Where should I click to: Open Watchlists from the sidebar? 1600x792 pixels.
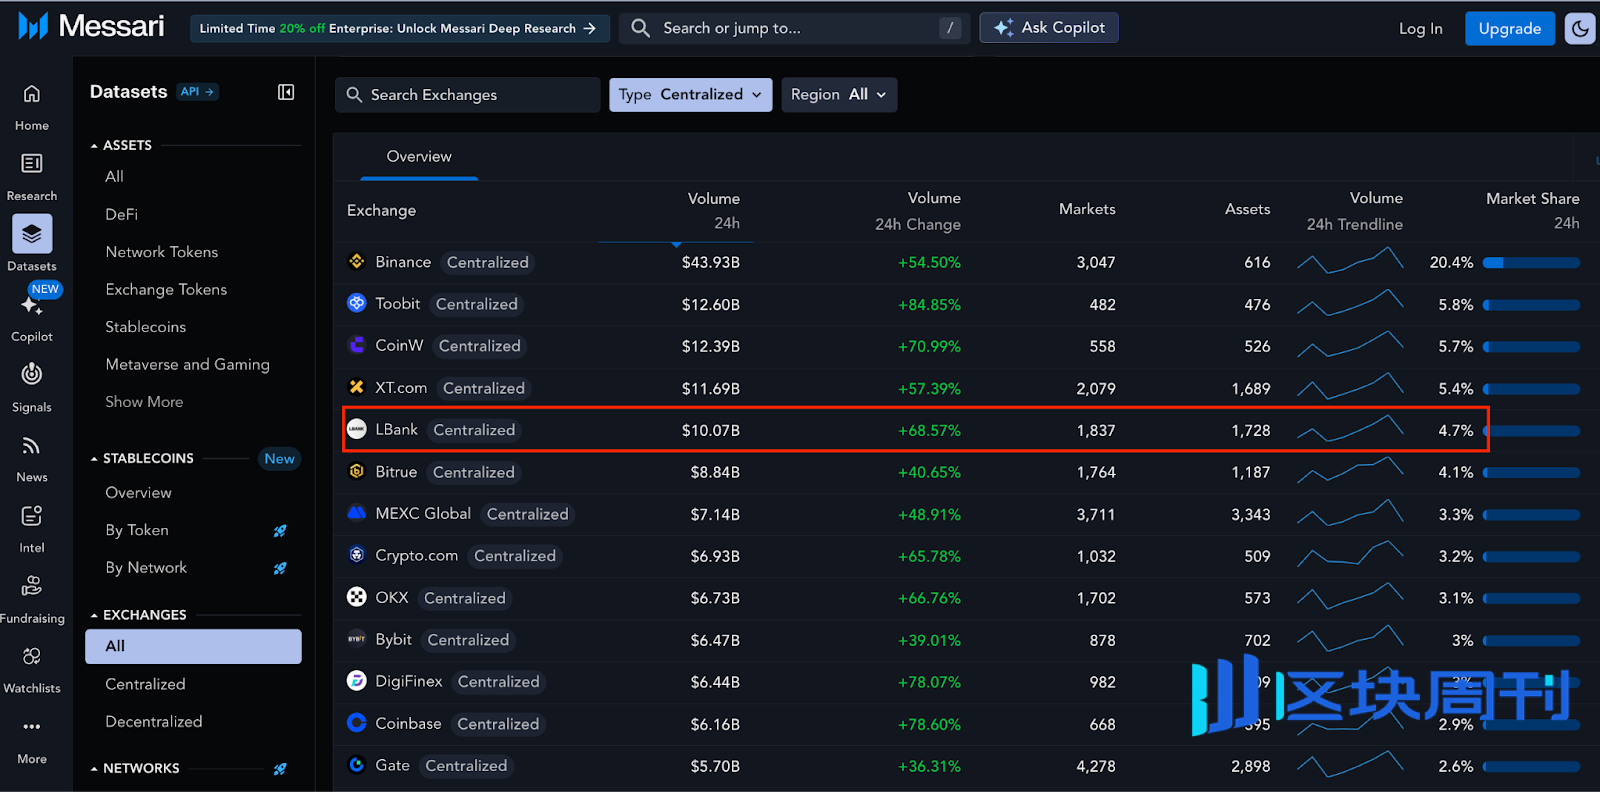pyautogui.click(x=32, y=657)
